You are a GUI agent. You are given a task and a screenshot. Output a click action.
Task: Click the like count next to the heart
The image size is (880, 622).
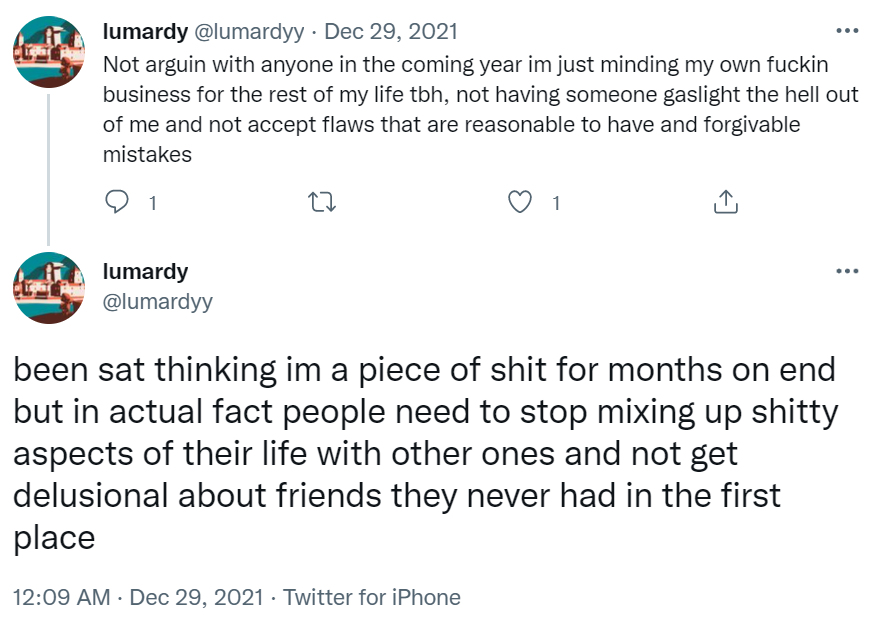556,203
